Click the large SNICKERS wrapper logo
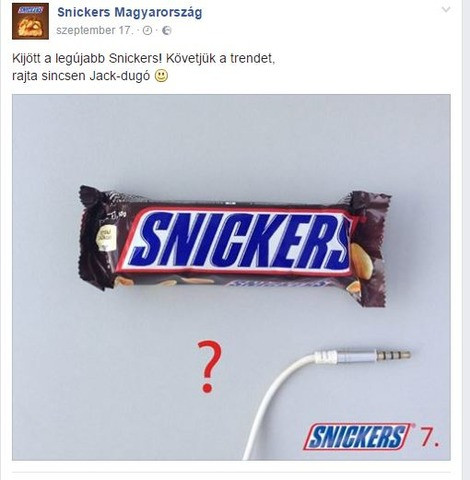470x480 pixels. click(x=237, y=241)
